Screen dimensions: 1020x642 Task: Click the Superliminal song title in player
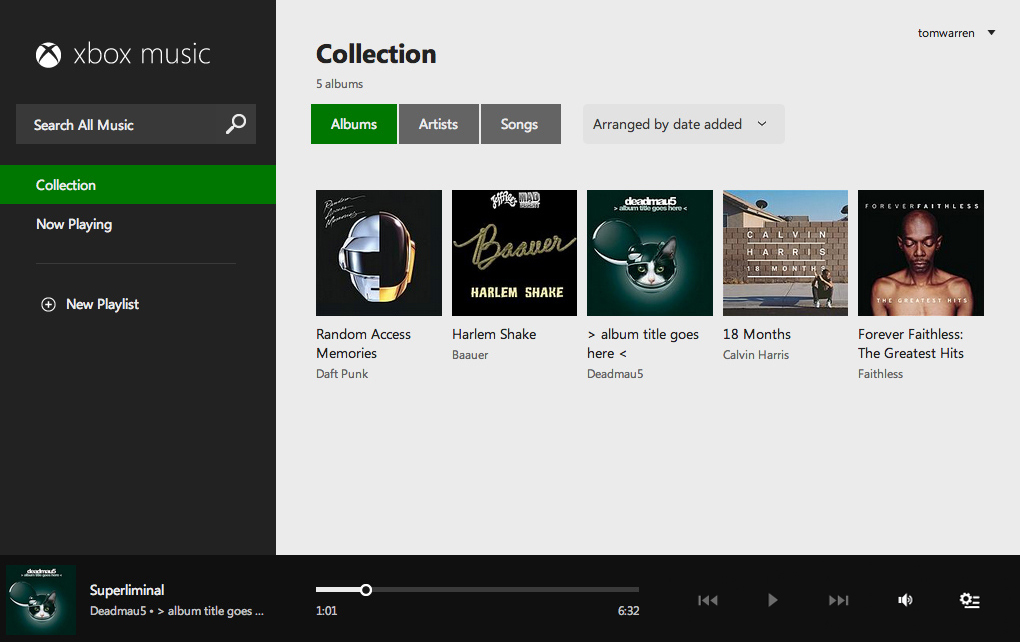(127, 590)
